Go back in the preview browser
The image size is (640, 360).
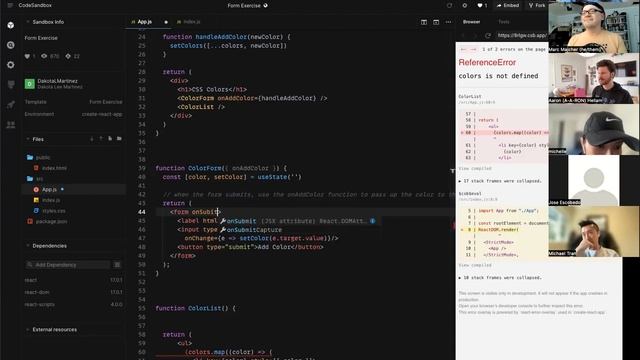[463, 36]
